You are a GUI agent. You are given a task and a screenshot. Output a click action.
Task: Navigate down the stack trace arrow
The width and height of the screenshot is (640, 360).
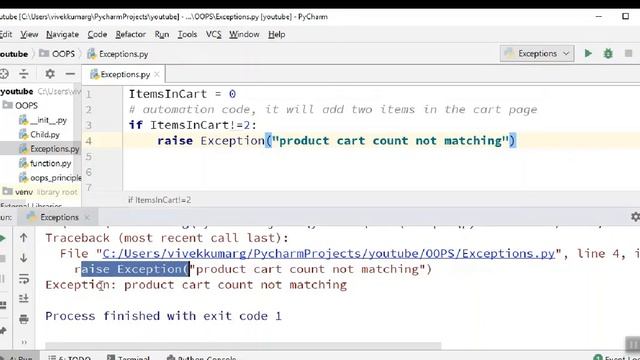24,258
